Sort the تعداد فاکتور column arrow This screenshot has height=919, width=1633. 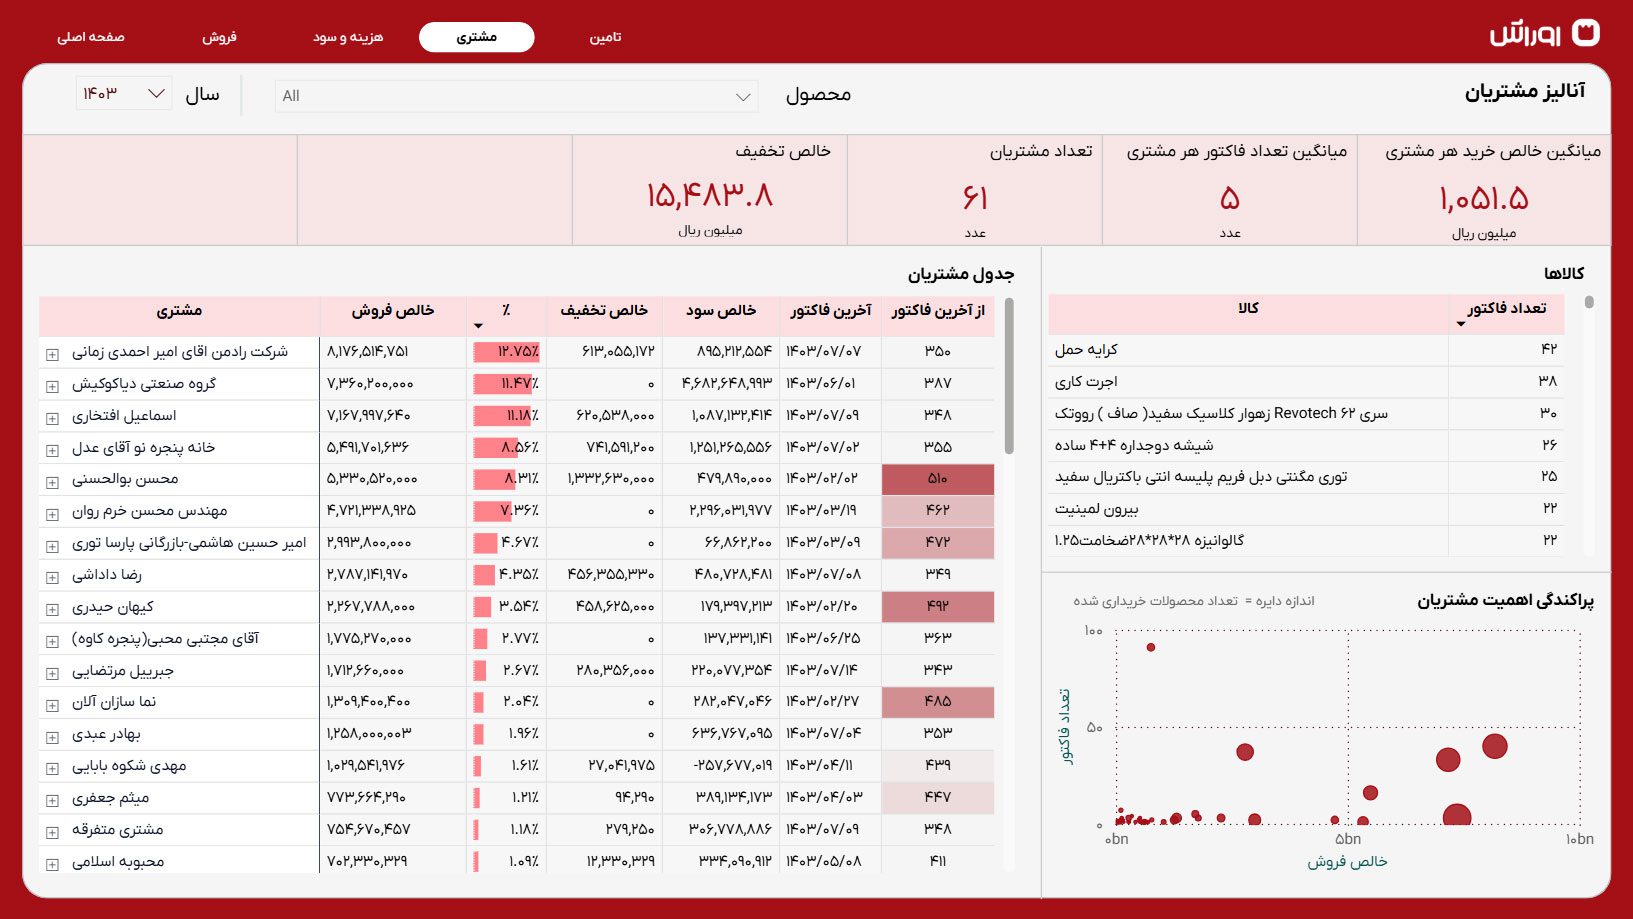point(1461,324)
